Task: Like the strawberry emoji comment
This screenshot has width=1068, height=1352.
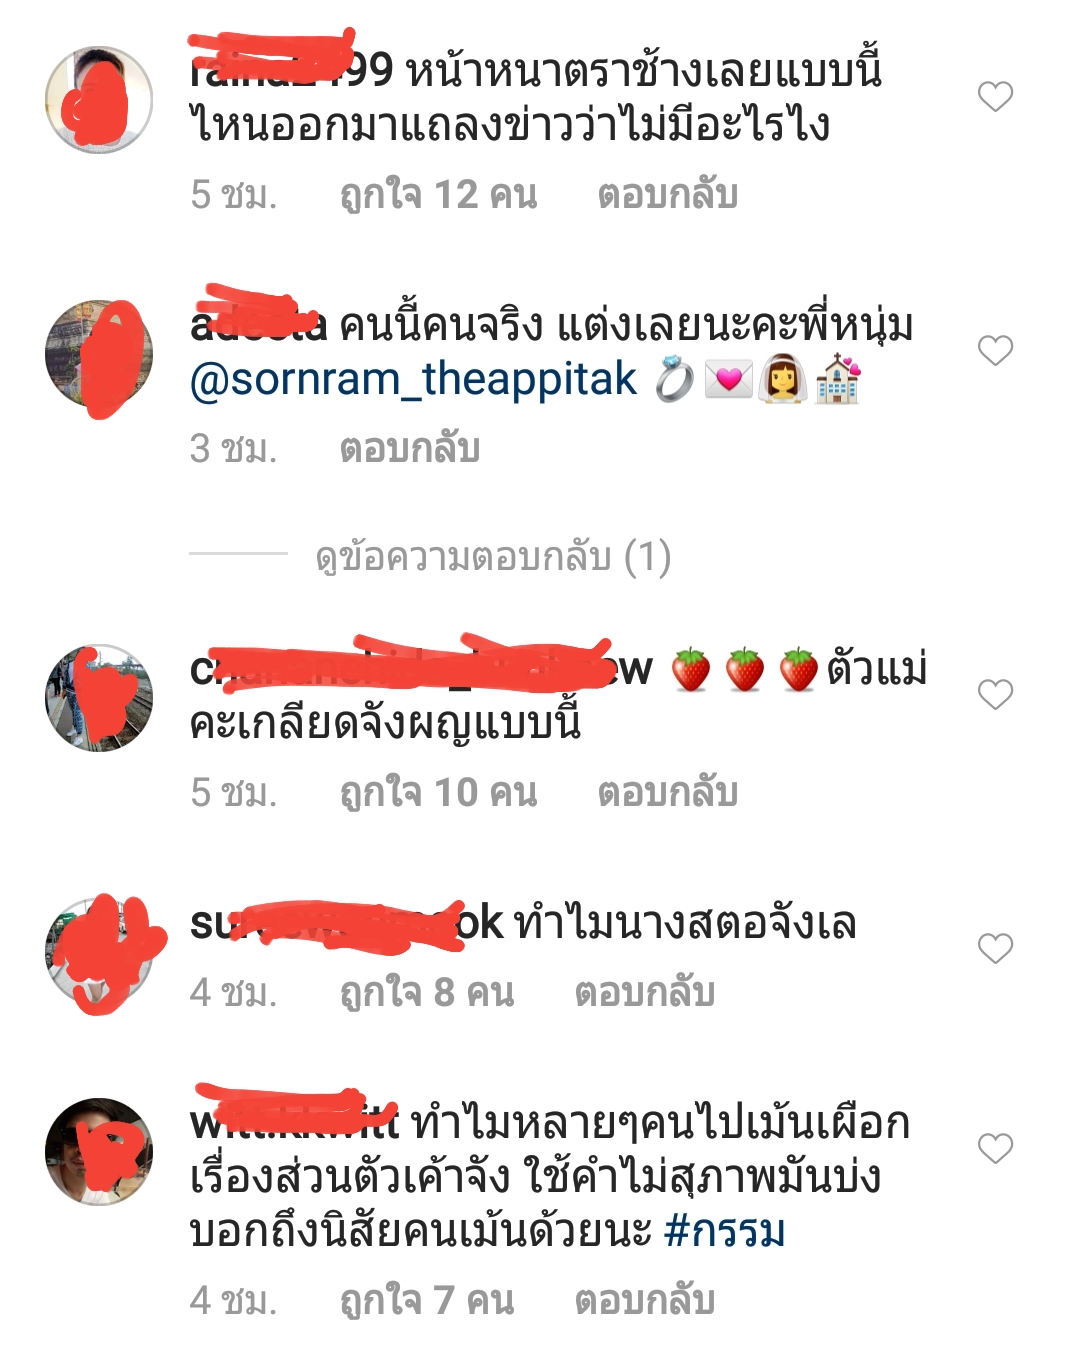Action: (995, 695)
